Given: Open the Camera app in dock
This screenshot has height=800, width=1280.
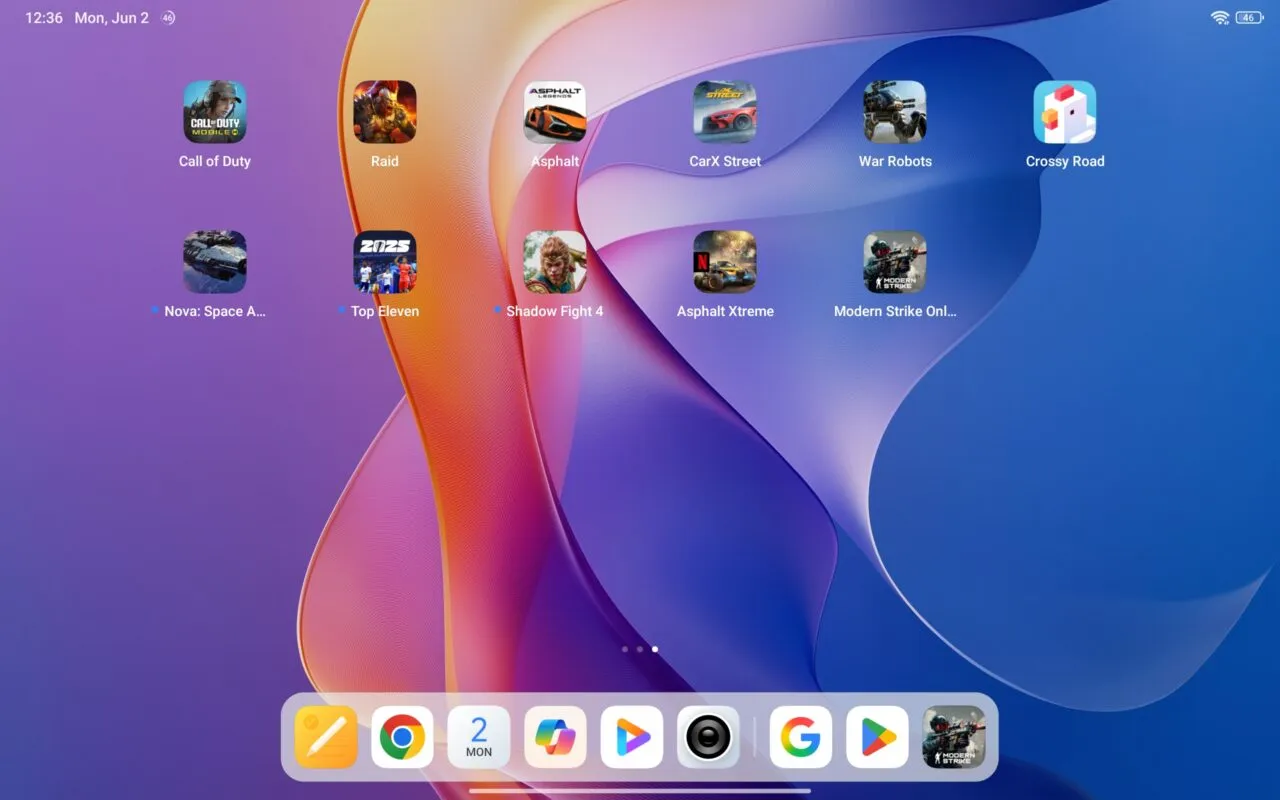Looking at the screenshot, I should tap(708, 737).
